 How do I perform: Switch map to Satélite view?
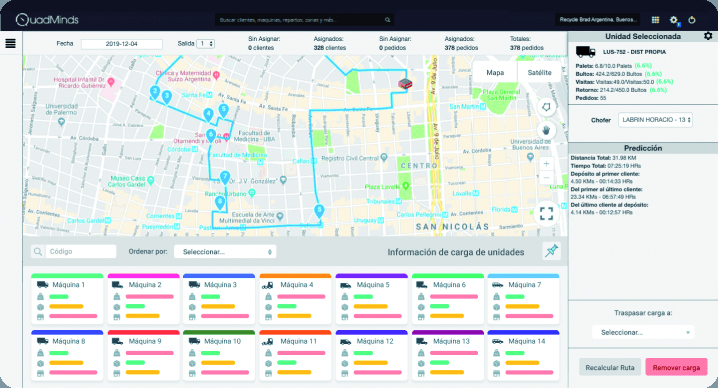point(539,72)
